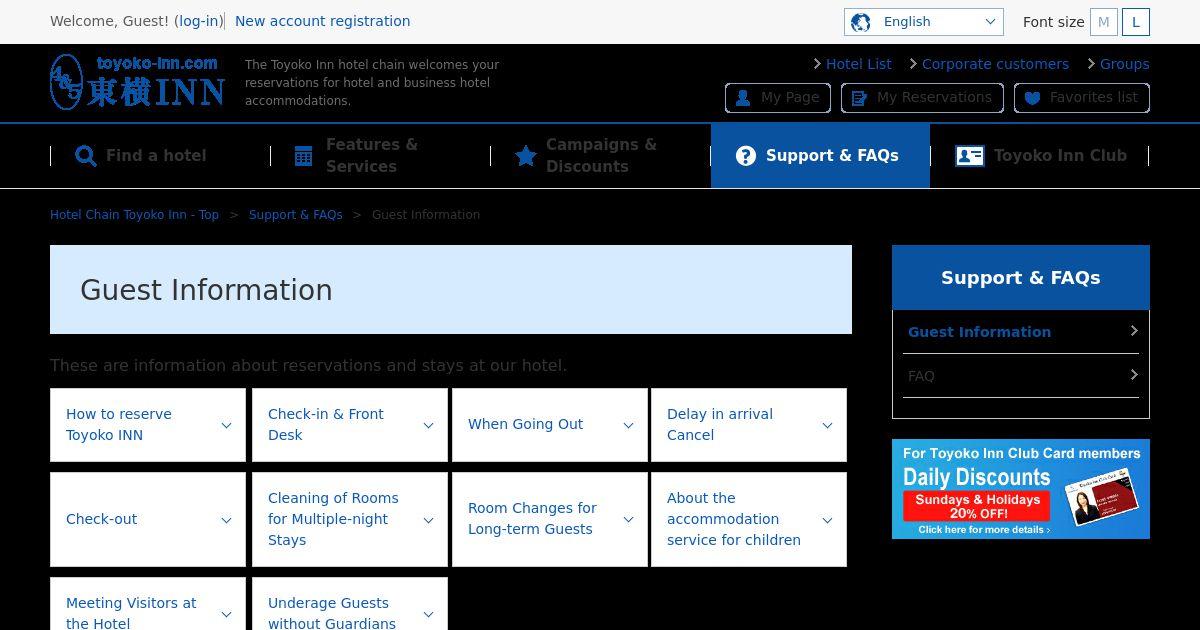This screenshot has height=630, width=1200.
Task: Select Guest Information in sidebar
Action: [1021, 332]
